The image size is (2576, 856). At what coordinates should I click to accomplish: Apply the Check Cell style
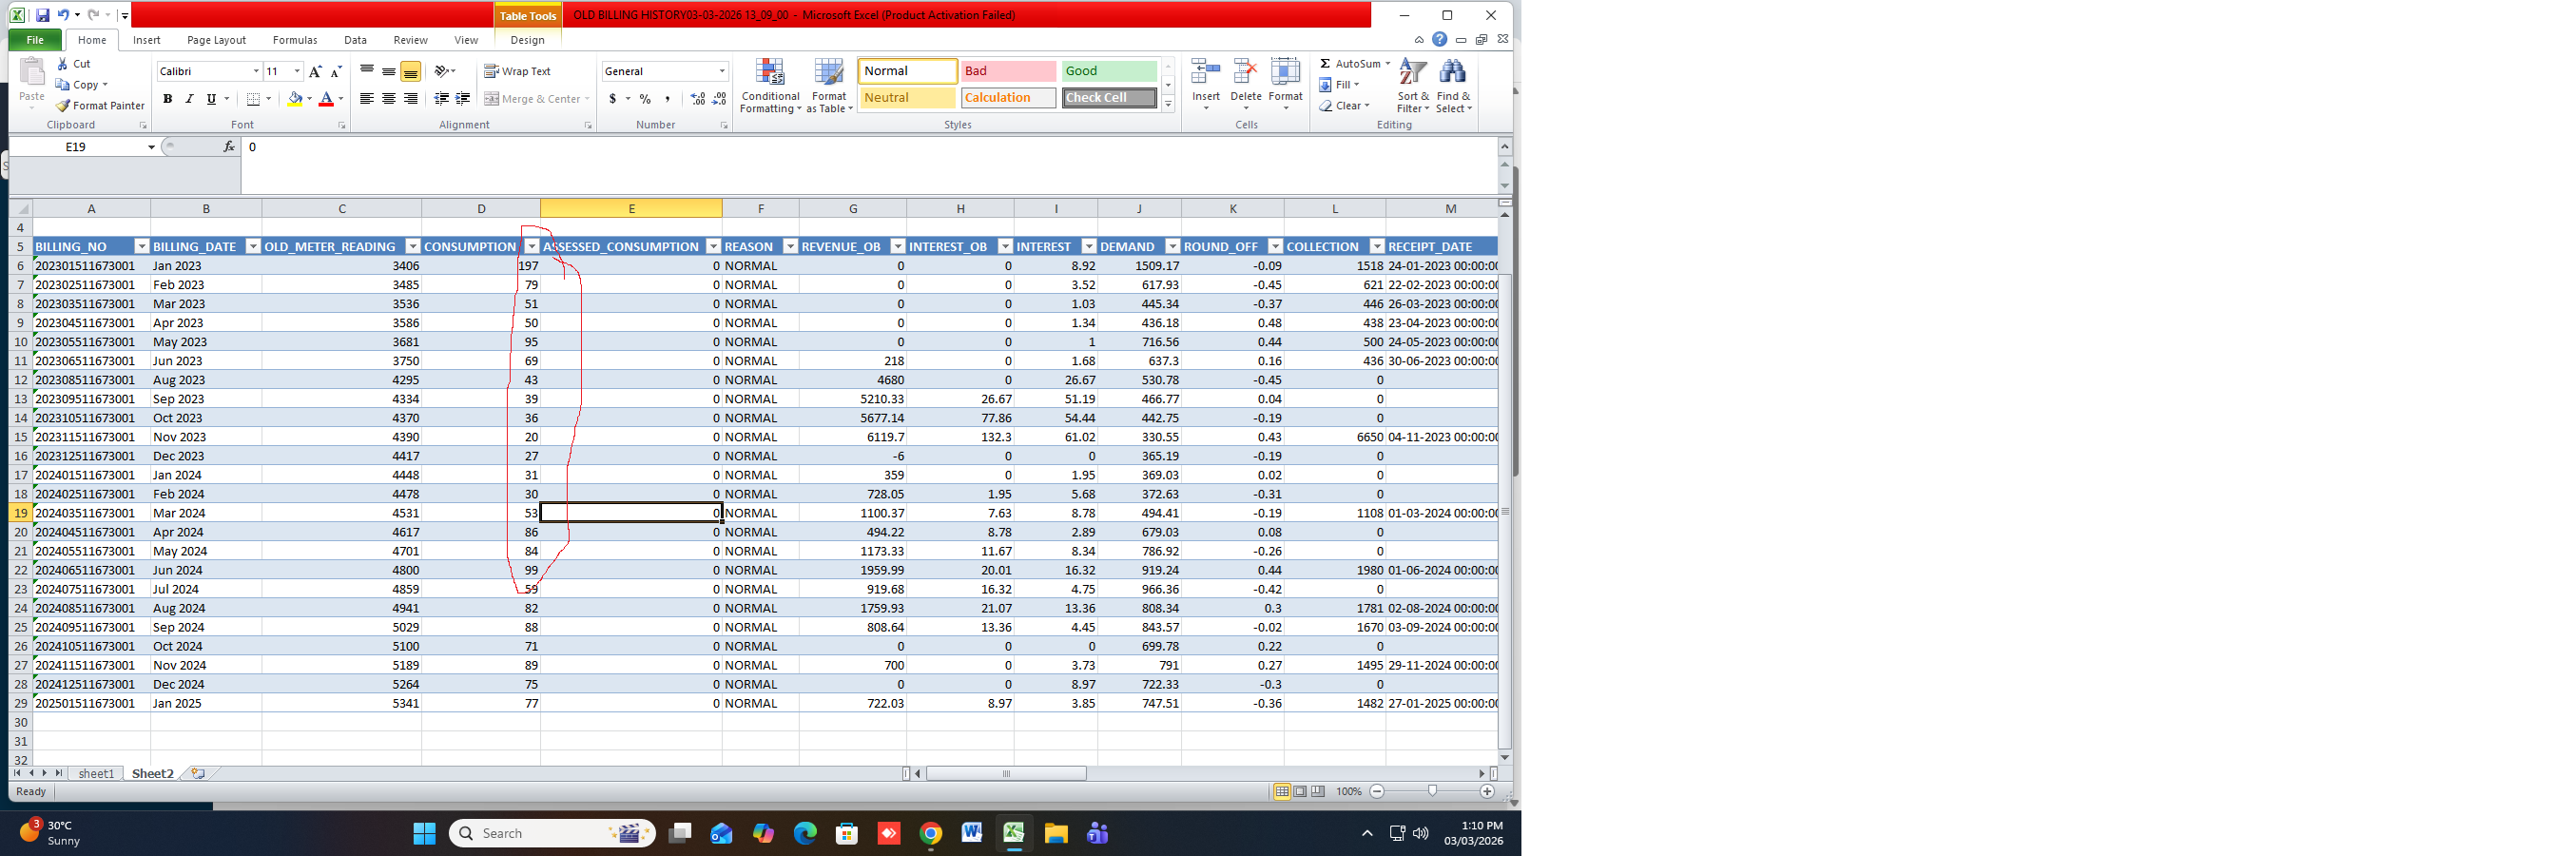pyautogui.click(x=1108, y=98)
